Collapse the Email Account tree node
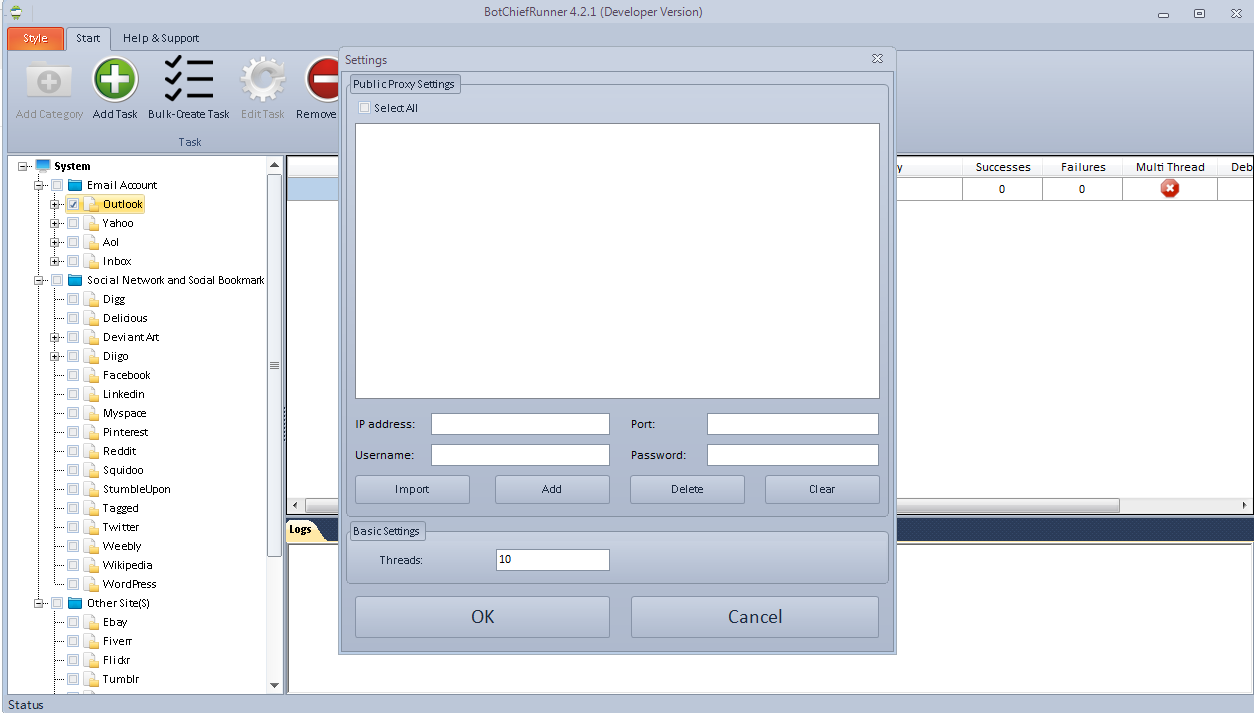1254x713 pixels. pos(40,185)
